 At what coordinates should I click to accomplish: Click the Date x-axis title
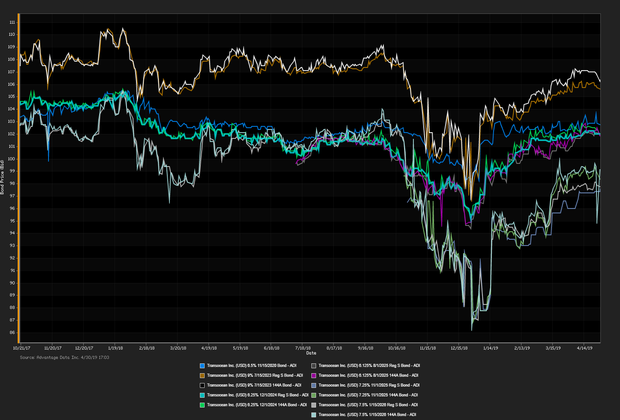coord(311,353)
